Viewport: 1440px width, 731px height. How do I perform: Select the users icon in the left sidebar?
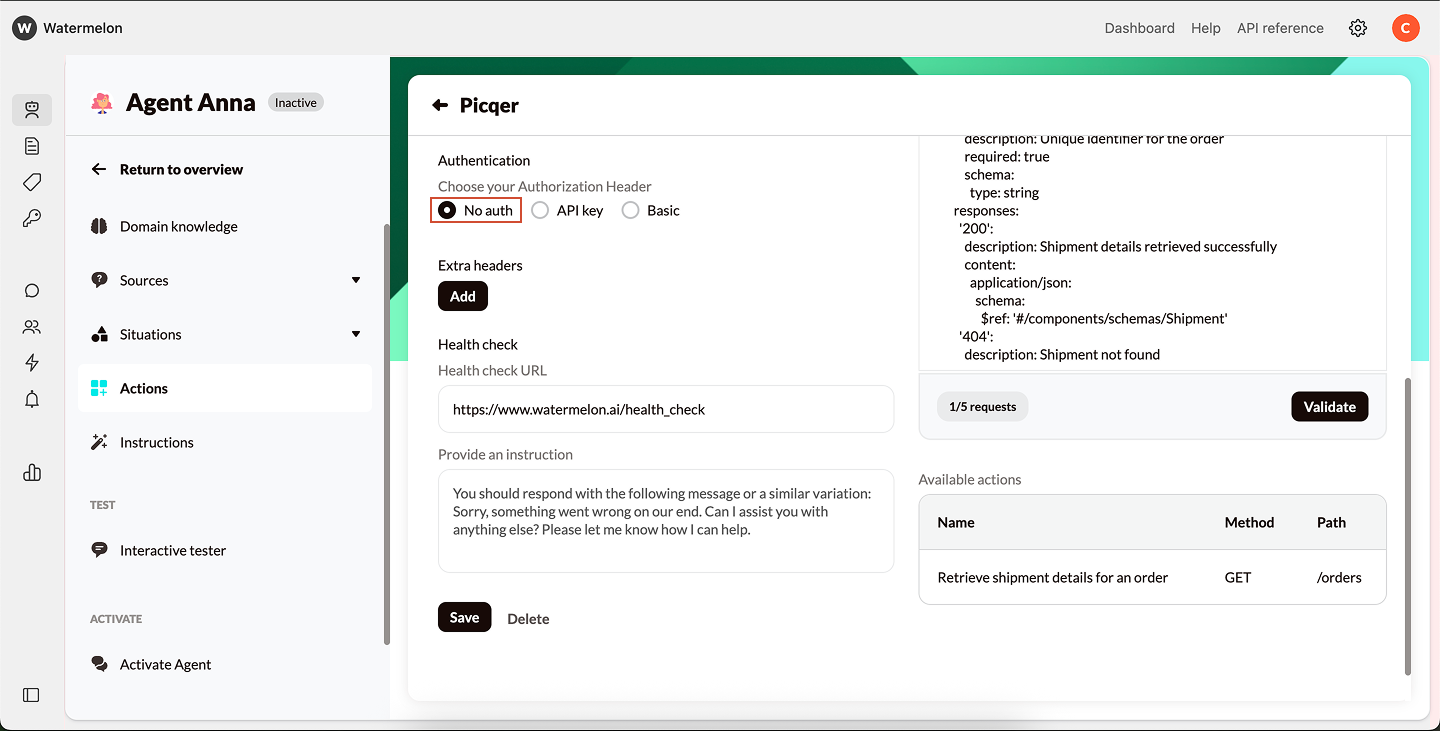pyautogui.click(x=31, y=326)
